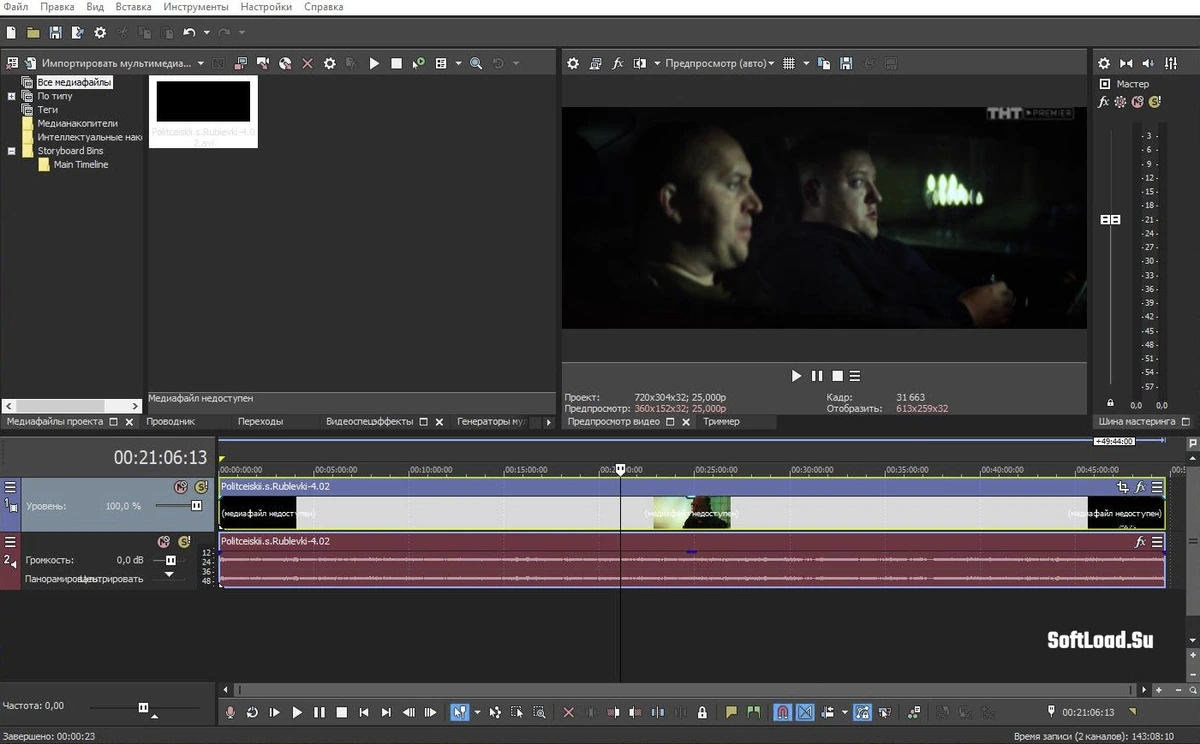This screenshot has height=744, width=1200.
Task: Toggle auto ripple button in timeline toolbar
Action: pos(829,712)
